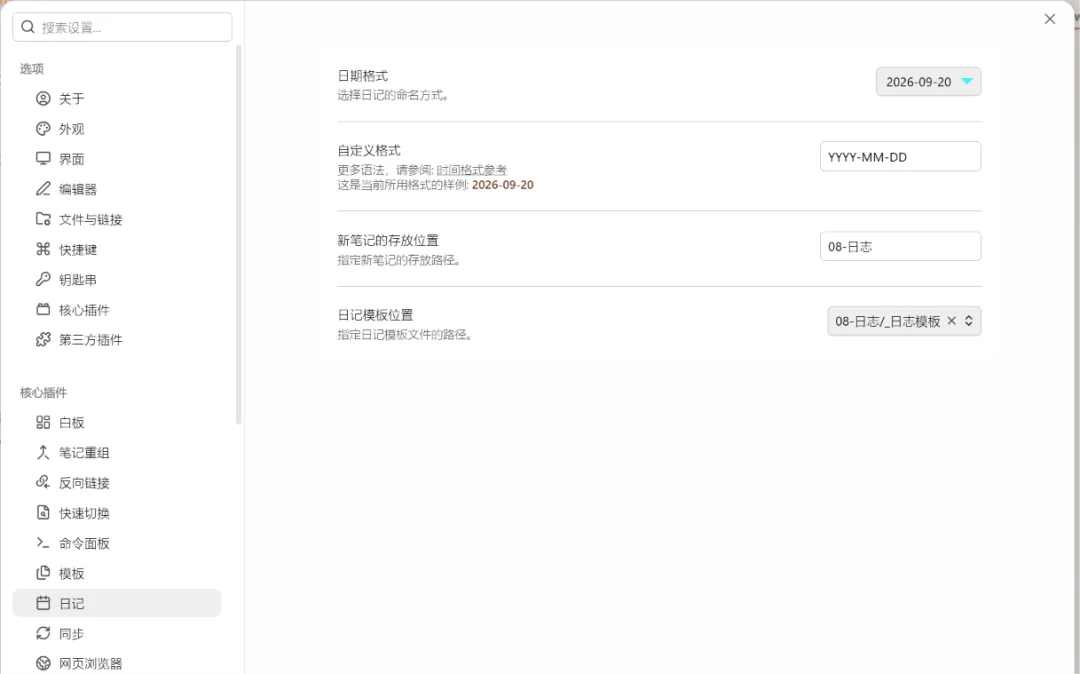The height and width of the screenshot is (674, 1080).
Task: Select the 外观 palette icon
Action: (x=43, y=129)
